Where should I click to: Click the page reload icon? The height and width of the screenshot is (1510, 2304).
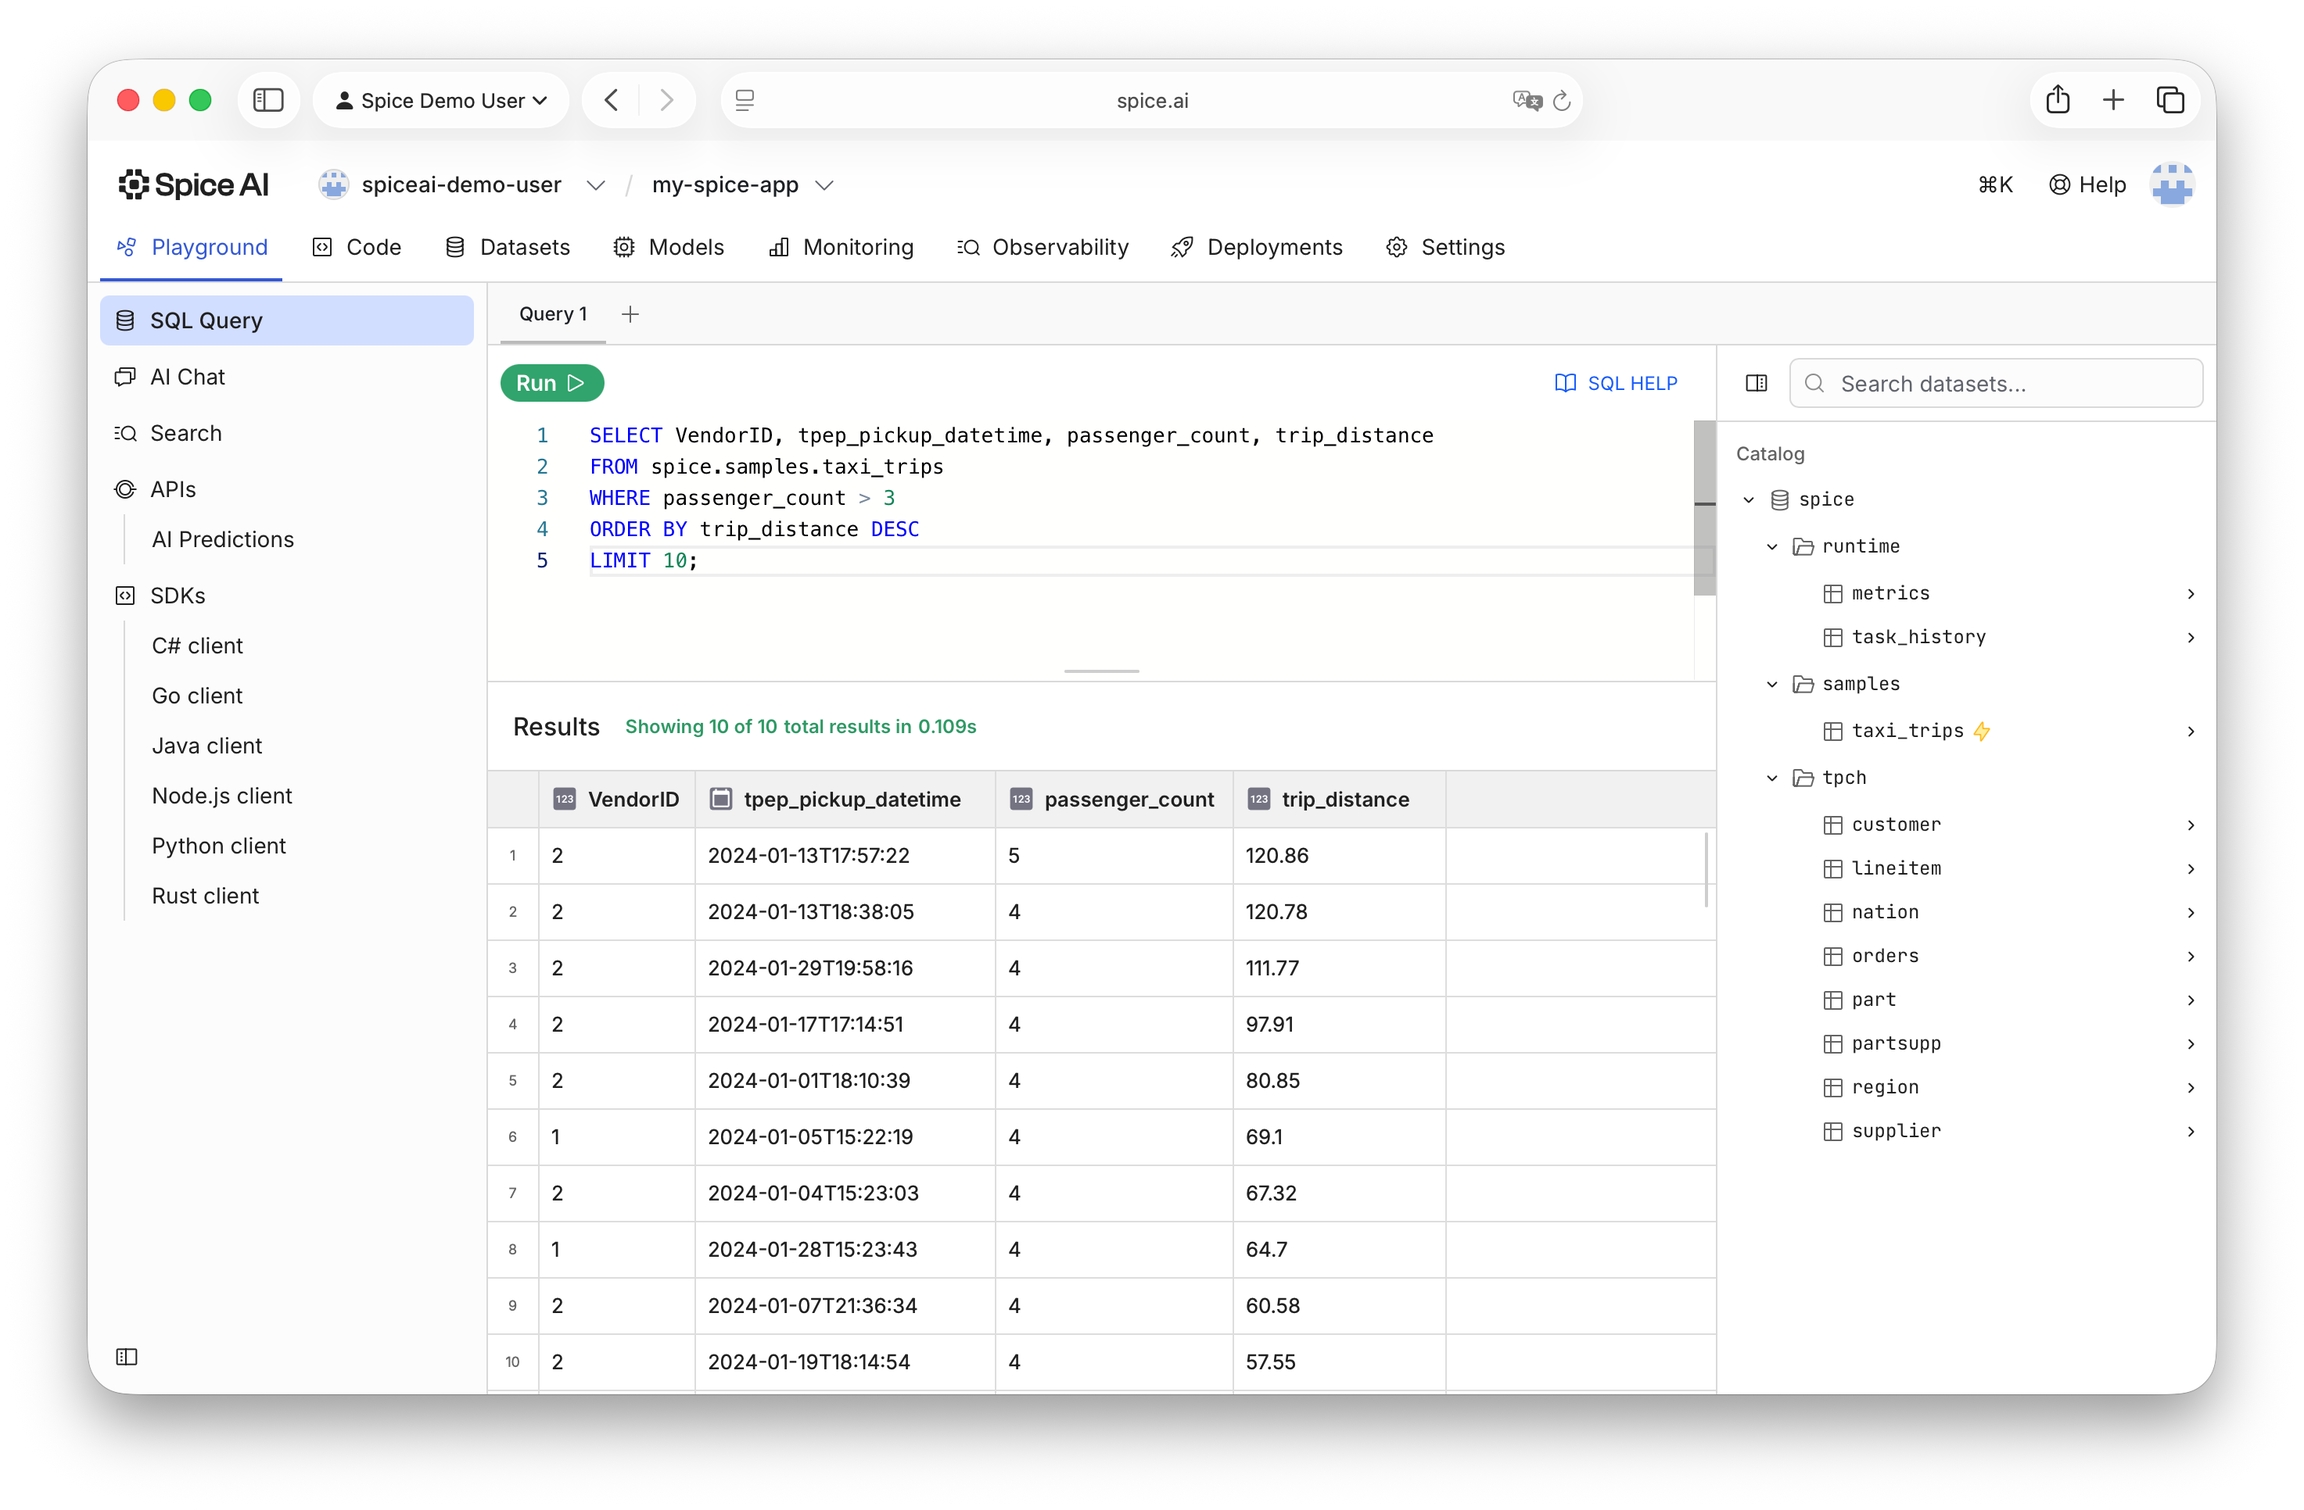tap(1562, 100)
